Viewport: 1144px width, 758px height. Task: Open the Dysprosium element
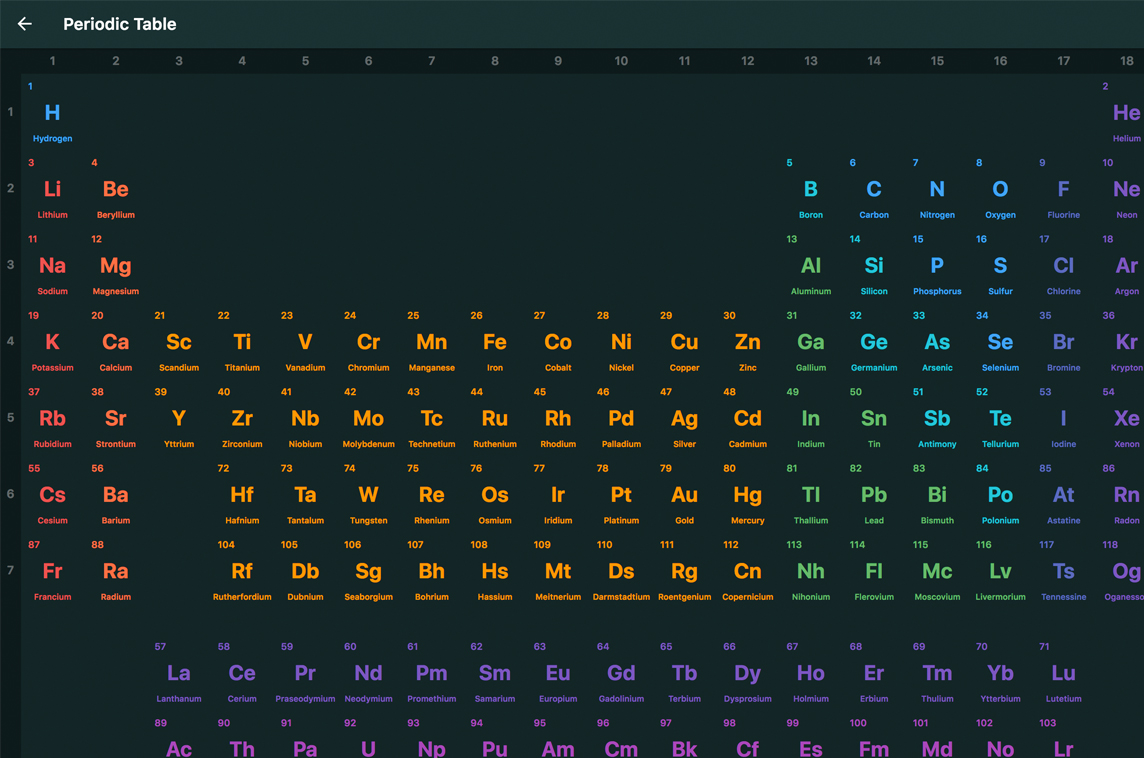(x=748, y=673)
